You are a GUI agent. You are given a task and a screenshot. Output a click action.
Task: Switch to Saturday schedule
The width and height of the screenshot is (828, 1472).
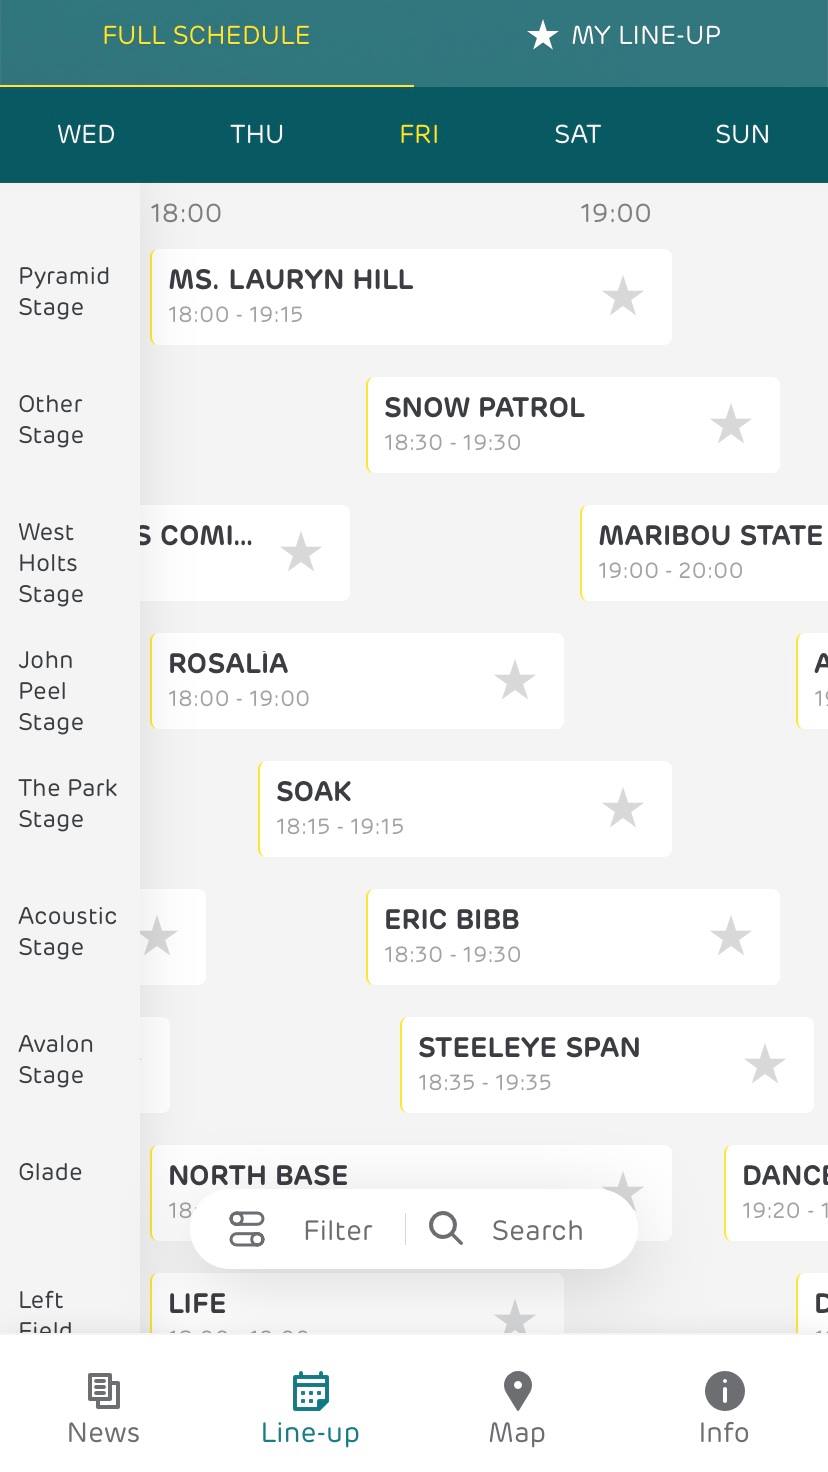(577, 135)
